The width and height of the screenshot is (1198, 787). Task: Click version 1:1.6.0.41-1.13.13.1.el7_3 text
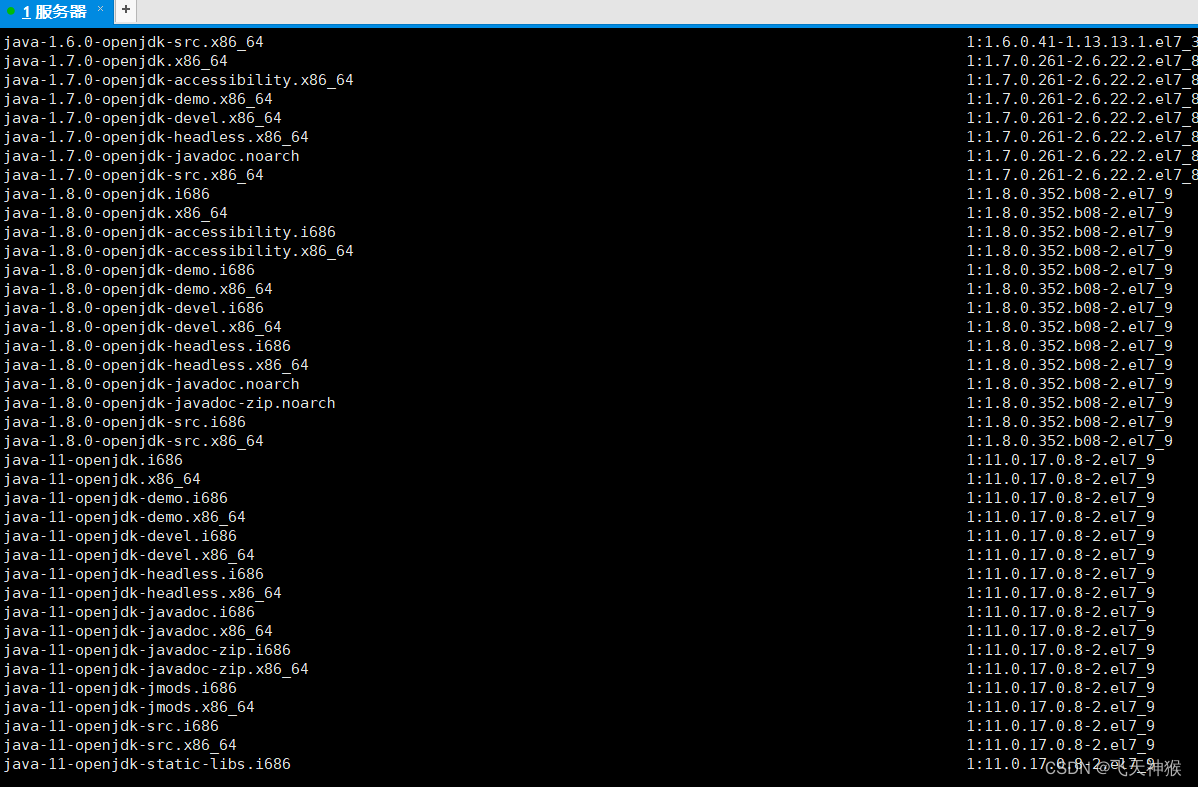click(x=1082, y=42)
